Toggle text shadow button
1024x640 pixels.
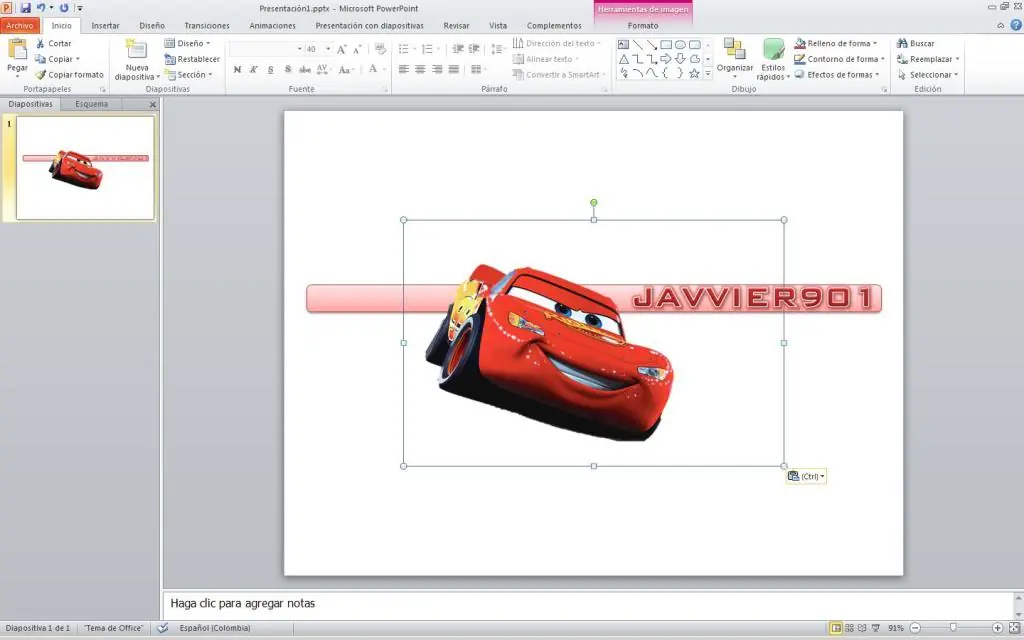pos(287,69)
